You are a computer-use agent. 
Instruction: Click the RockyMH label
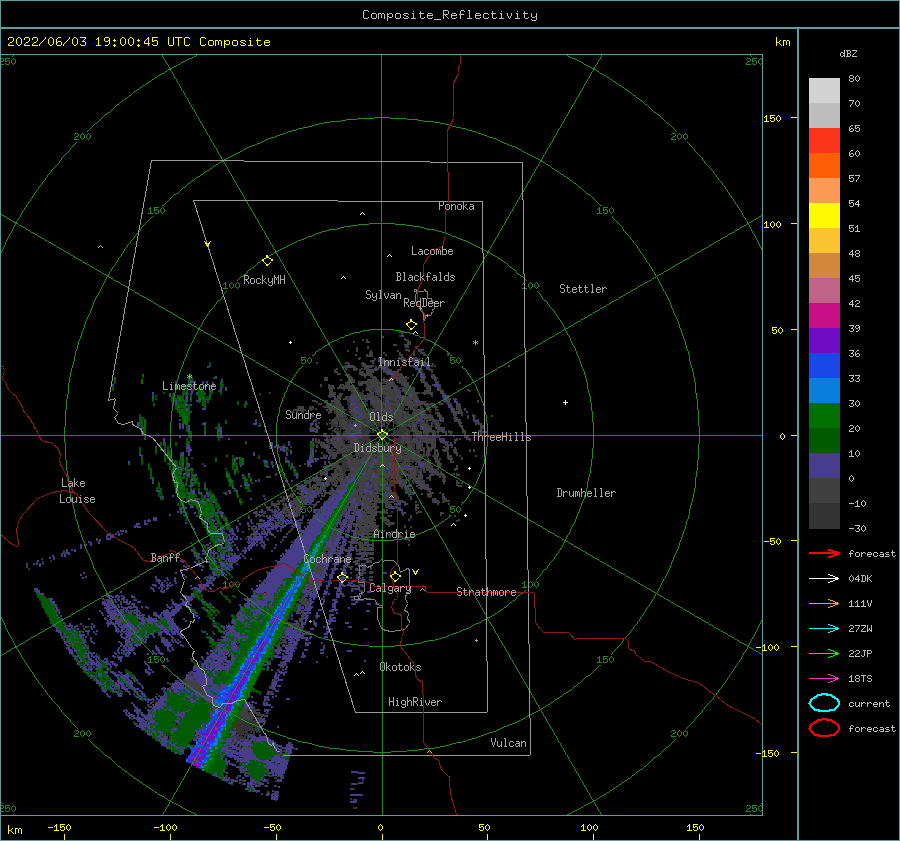(264, 280)
